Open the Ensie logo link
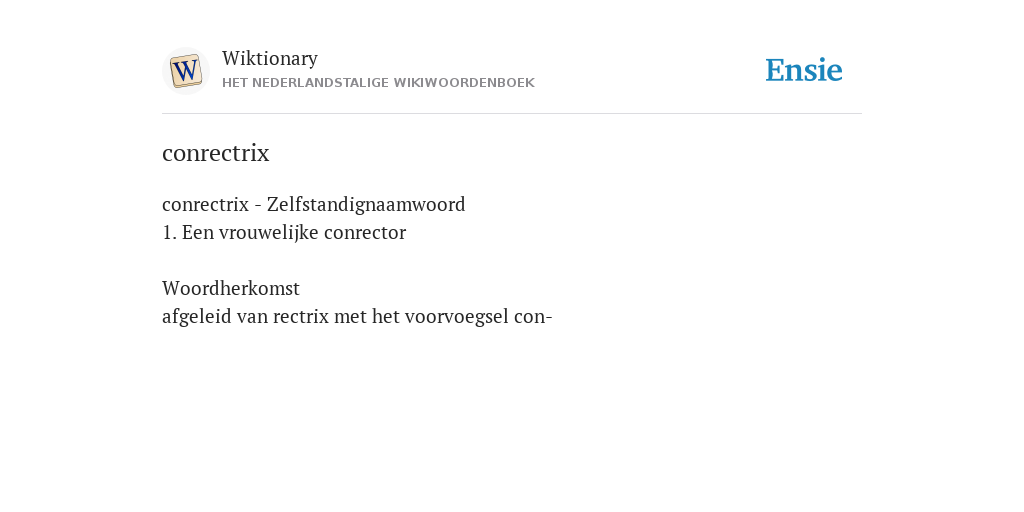 (x=804, y=70)
